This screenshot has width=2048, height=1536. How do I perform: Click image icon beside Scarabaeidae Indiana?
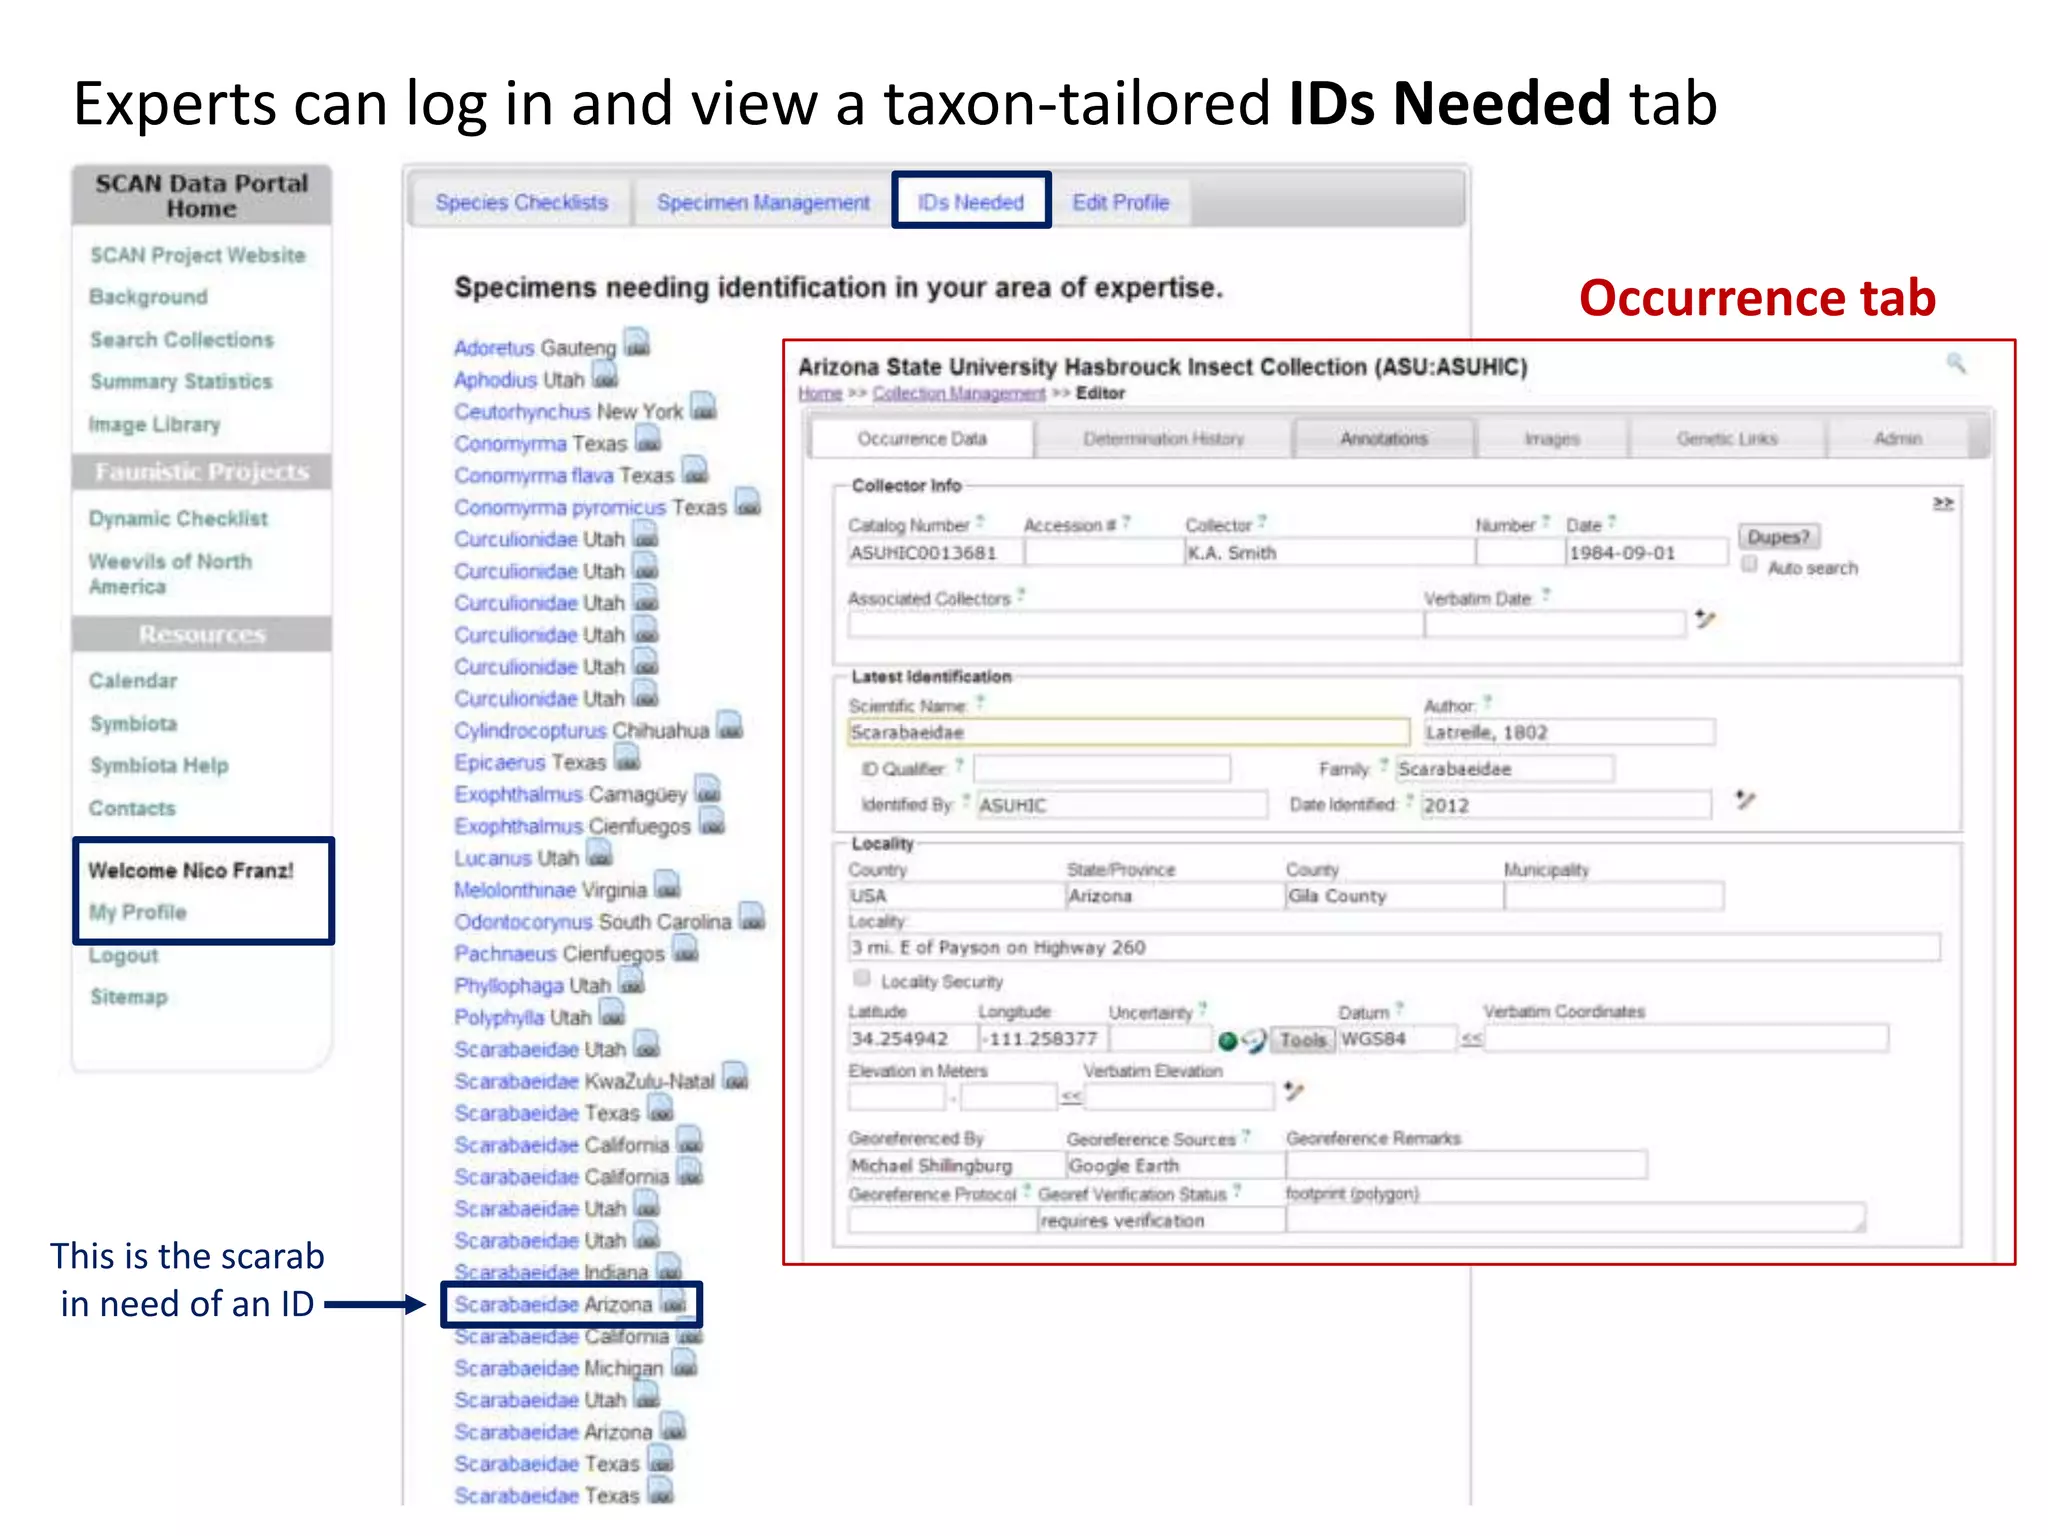coord(669,1268)
